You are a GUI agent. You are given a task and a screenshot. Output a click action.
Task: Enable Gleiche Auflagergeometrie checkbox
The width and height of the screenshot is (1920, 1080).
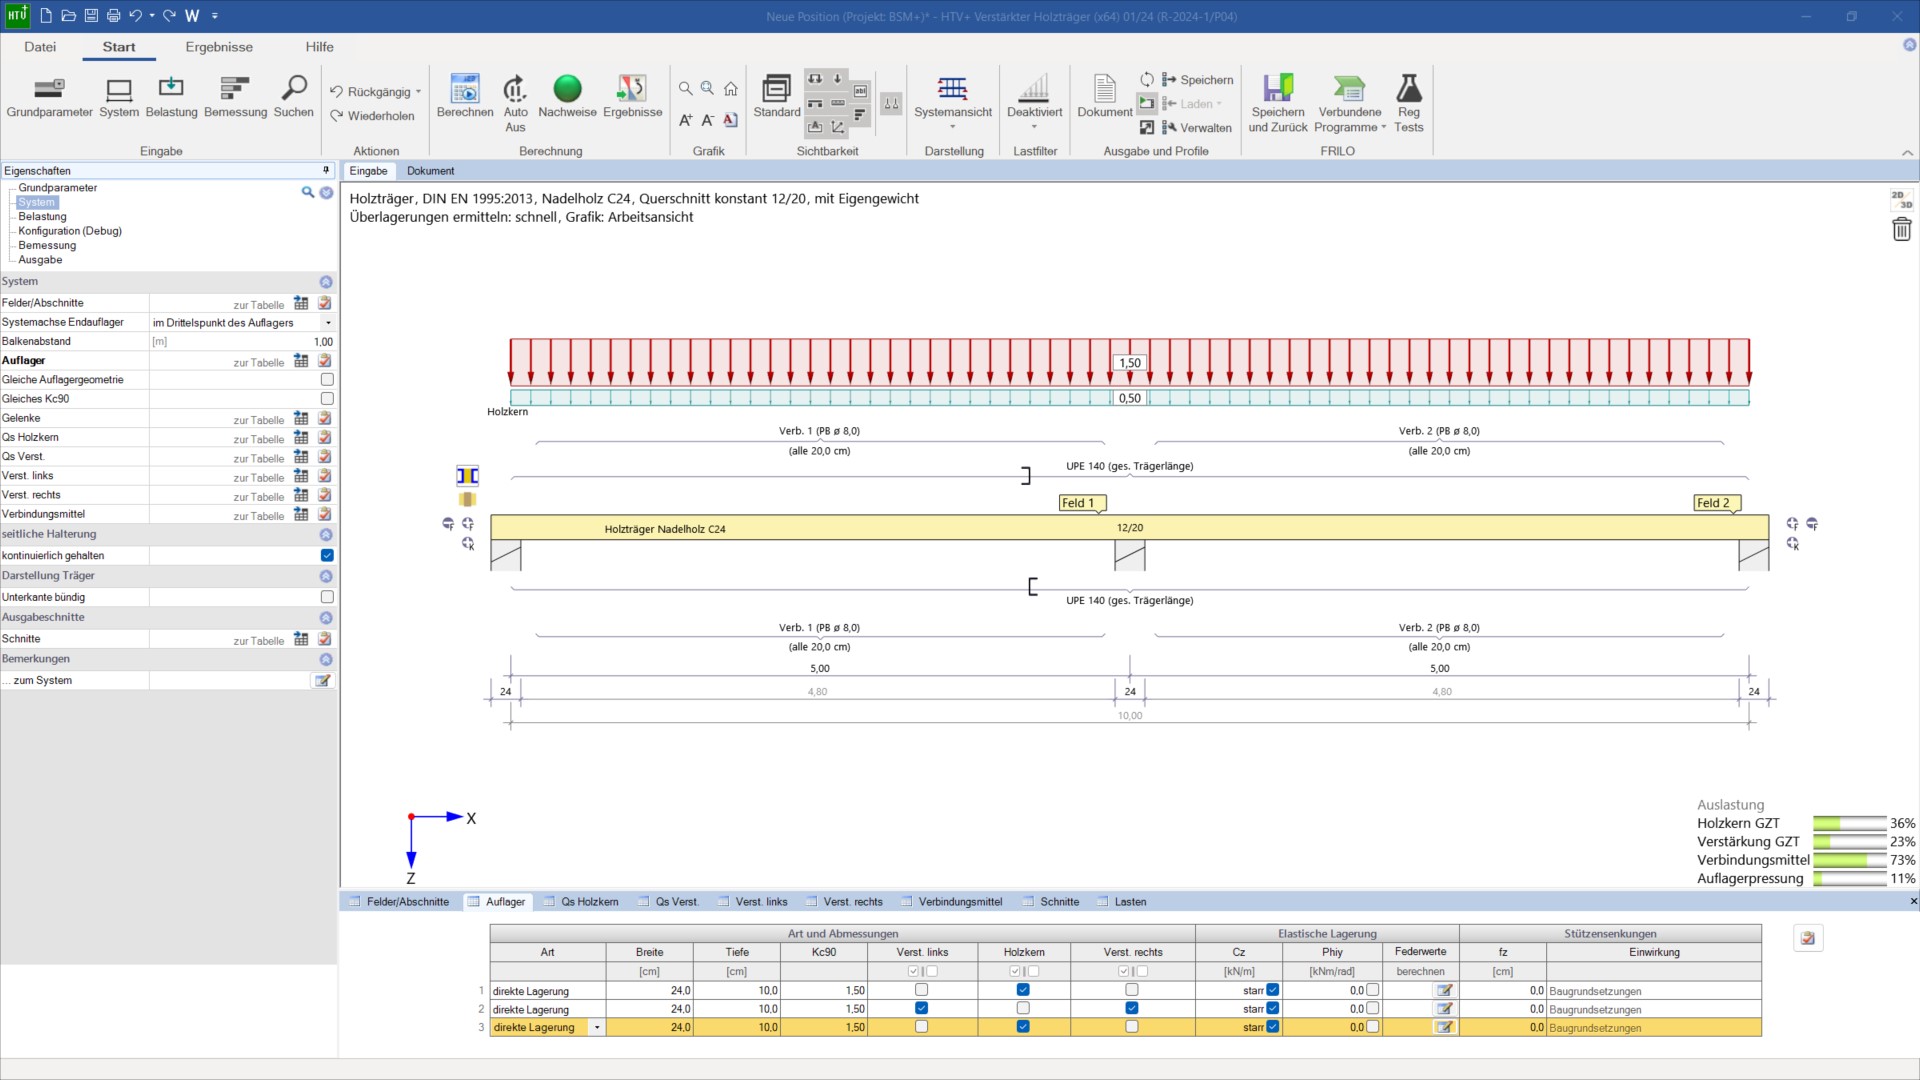tap(327, 380)
